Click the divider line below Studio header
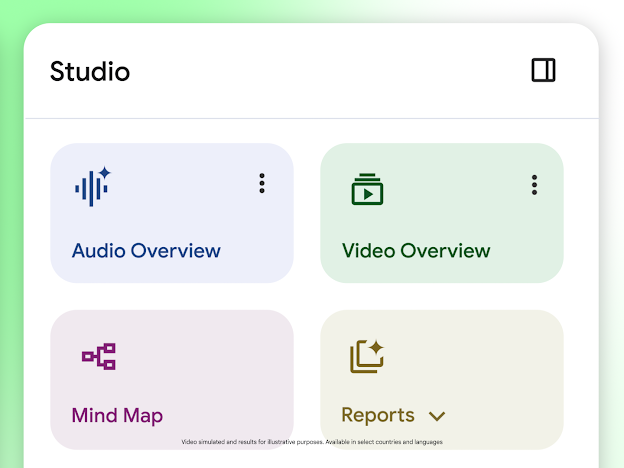The width and height of the screenshot is (624, 468). tap(312, 118)
